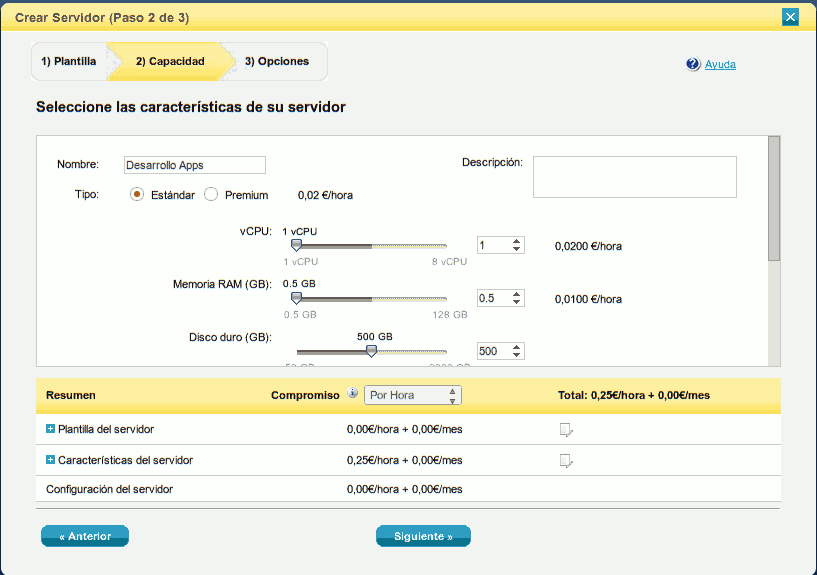Click the Descripción text area
817x575 pixels.
[635, 177]
